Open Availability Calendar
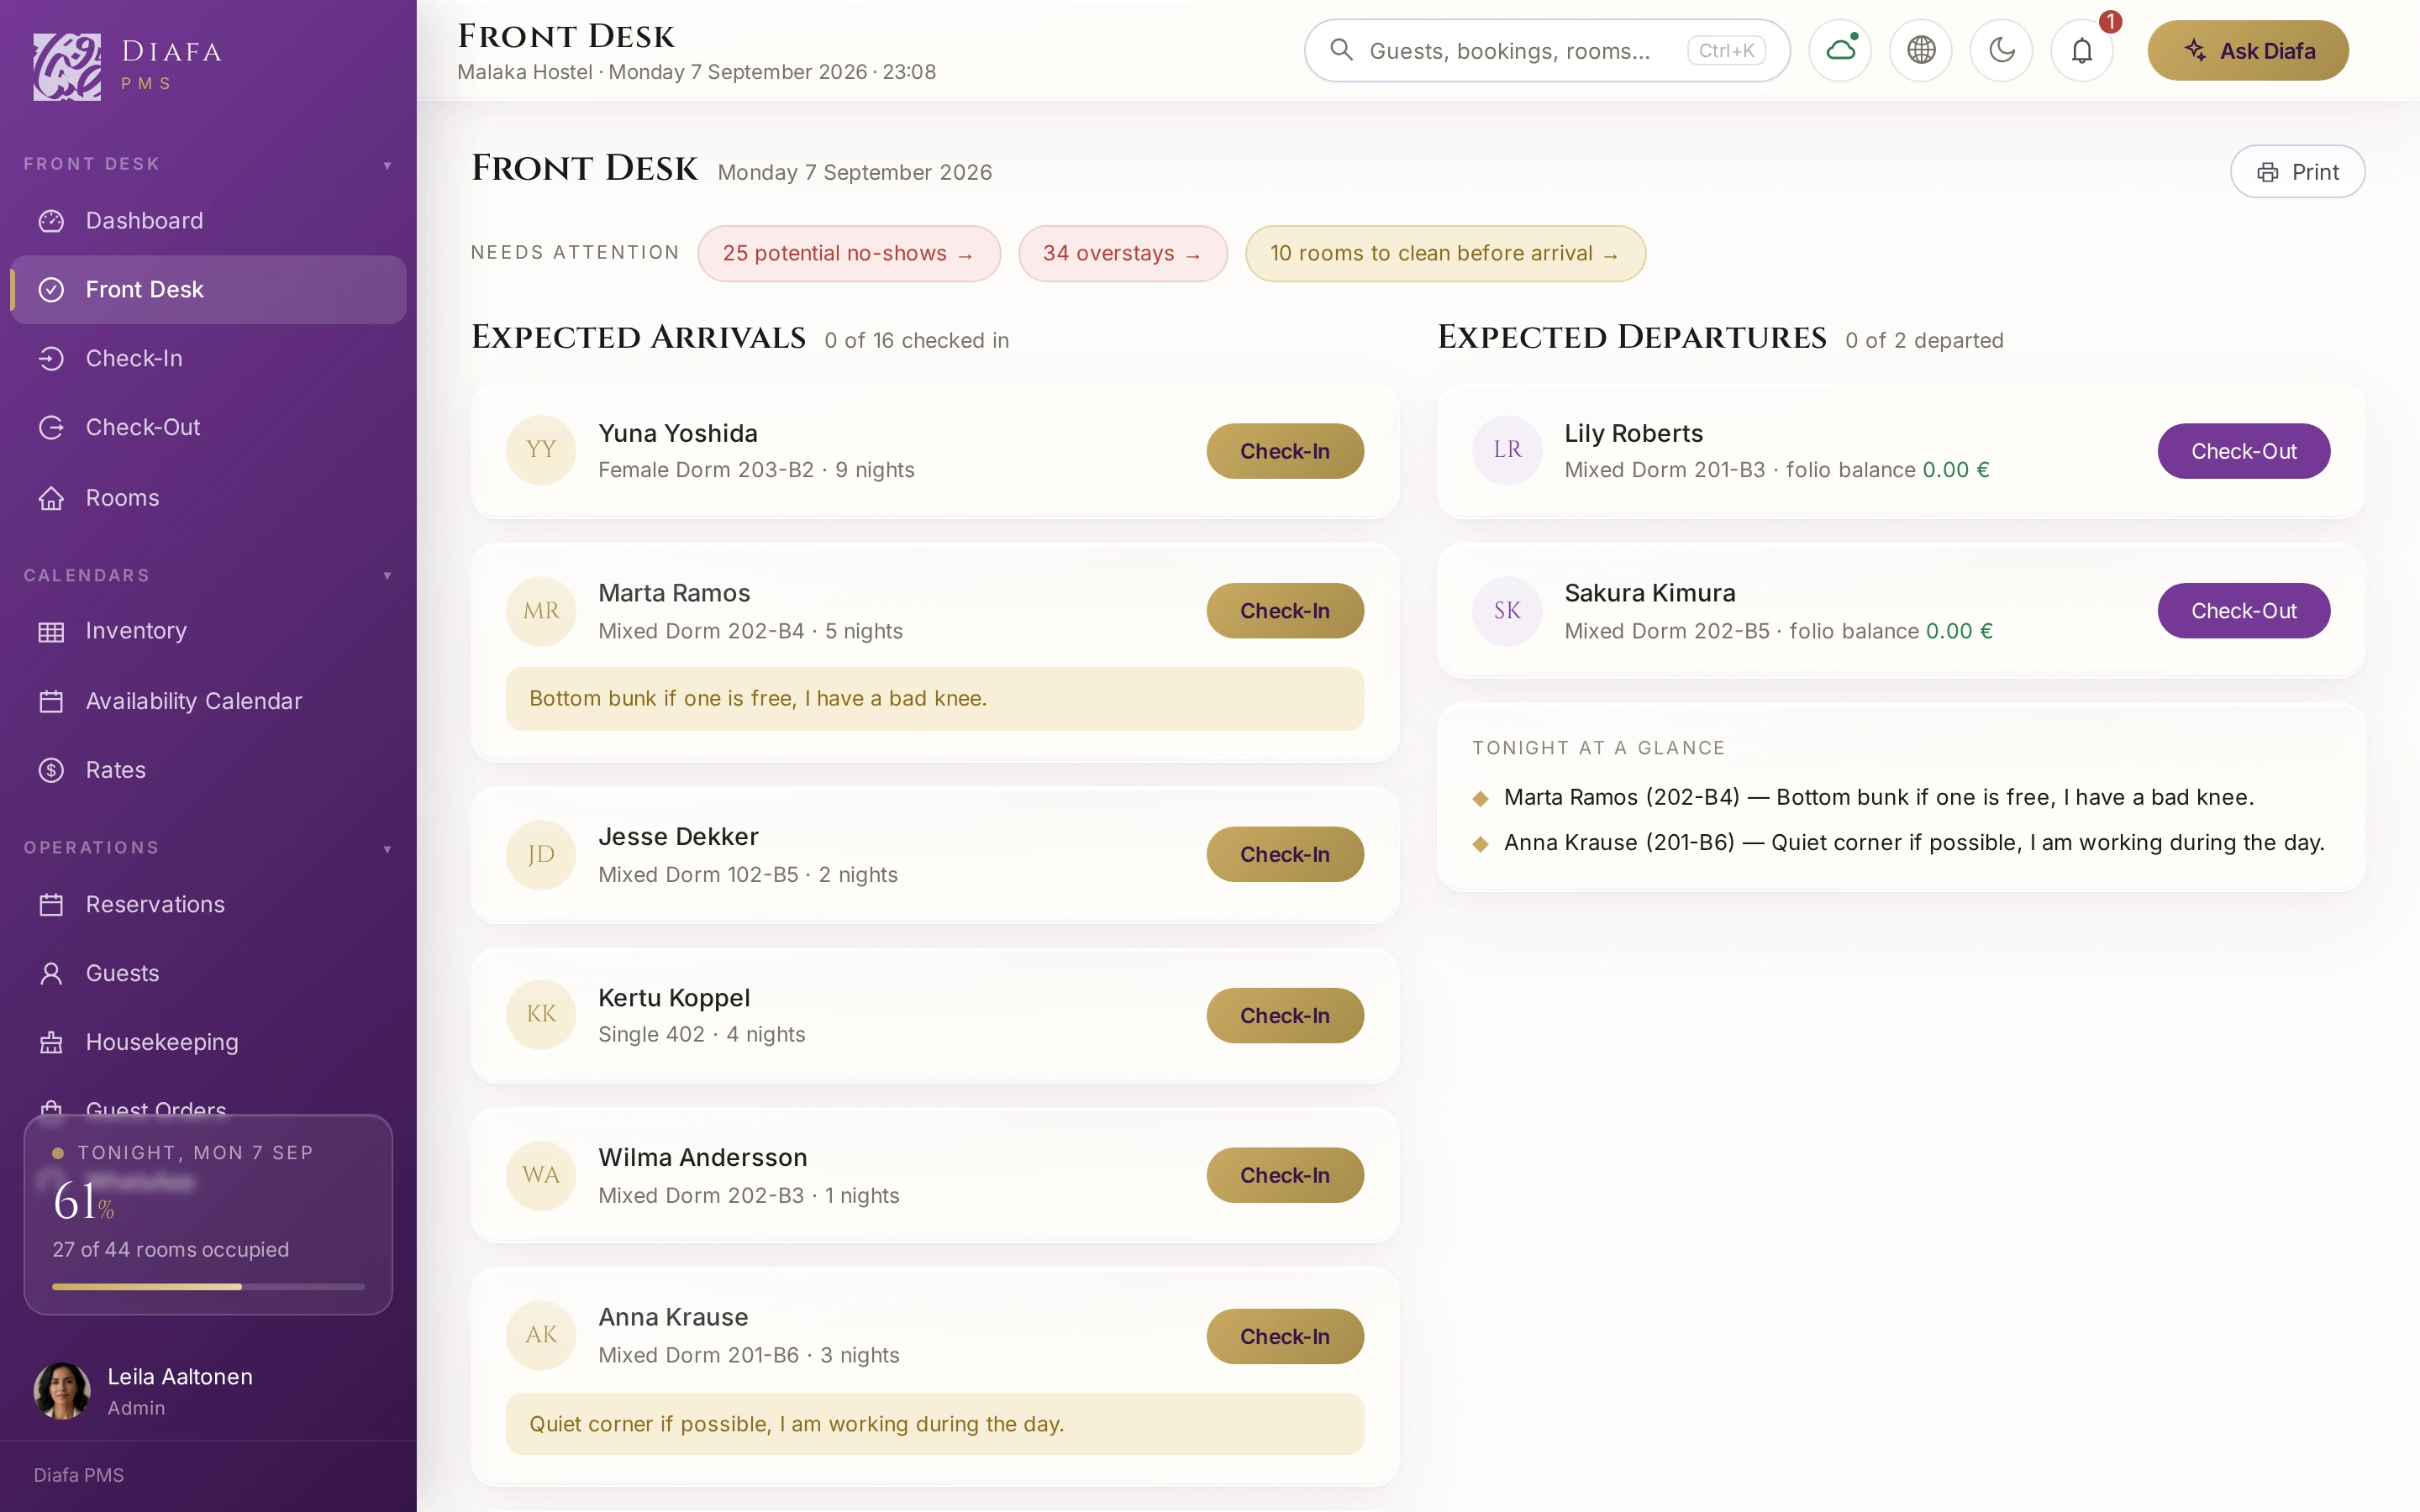This screenshot has height=1512, width=2420. pyautogui.click(x=208, y=701)
